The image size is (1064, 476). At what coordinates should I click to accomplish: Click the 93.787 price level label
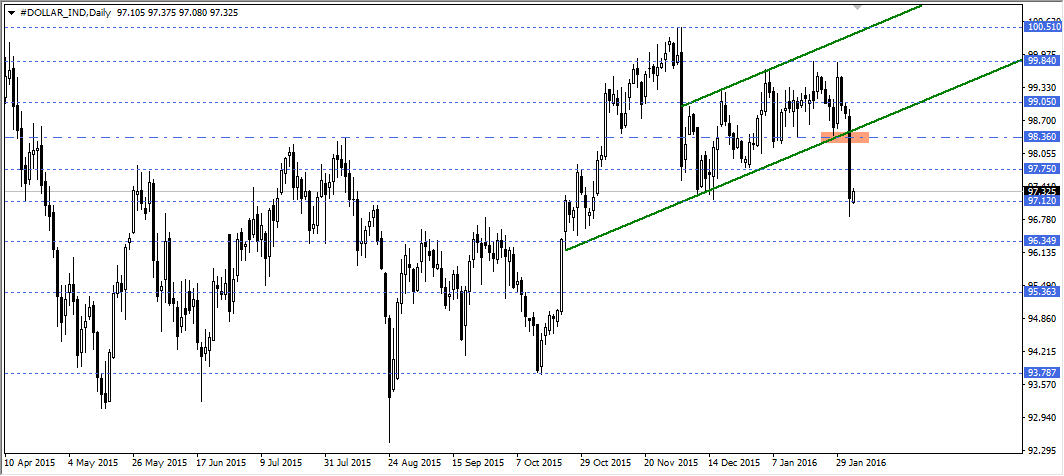click(1042, 373)
